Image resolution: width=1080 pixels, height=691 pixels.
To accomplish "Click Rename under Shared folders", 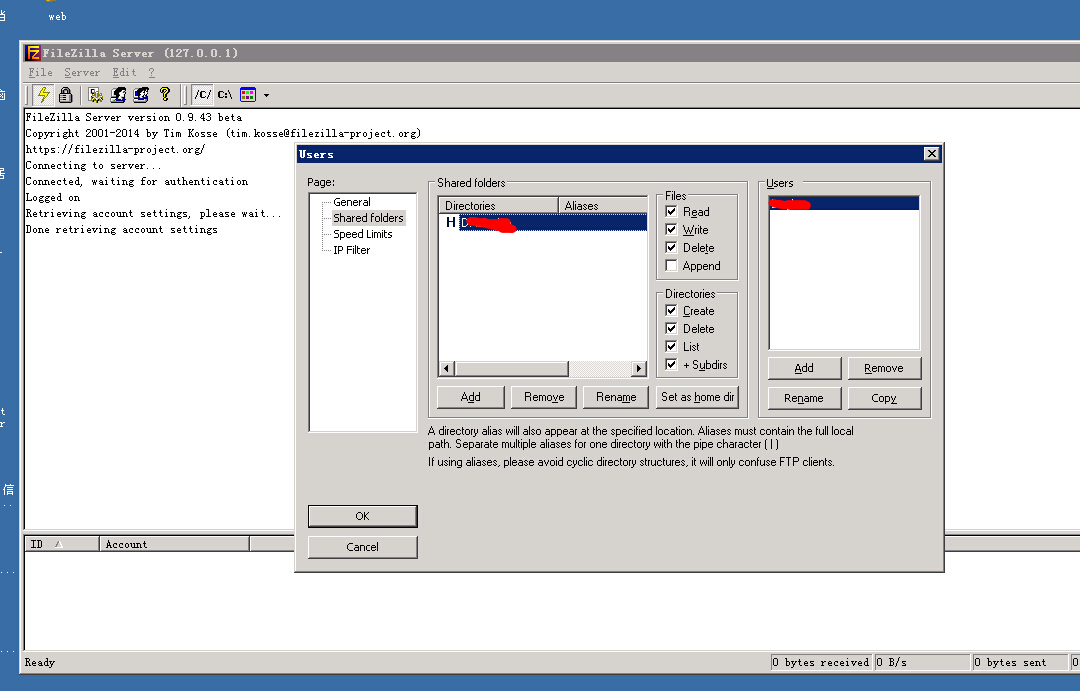I will point(616,397).
